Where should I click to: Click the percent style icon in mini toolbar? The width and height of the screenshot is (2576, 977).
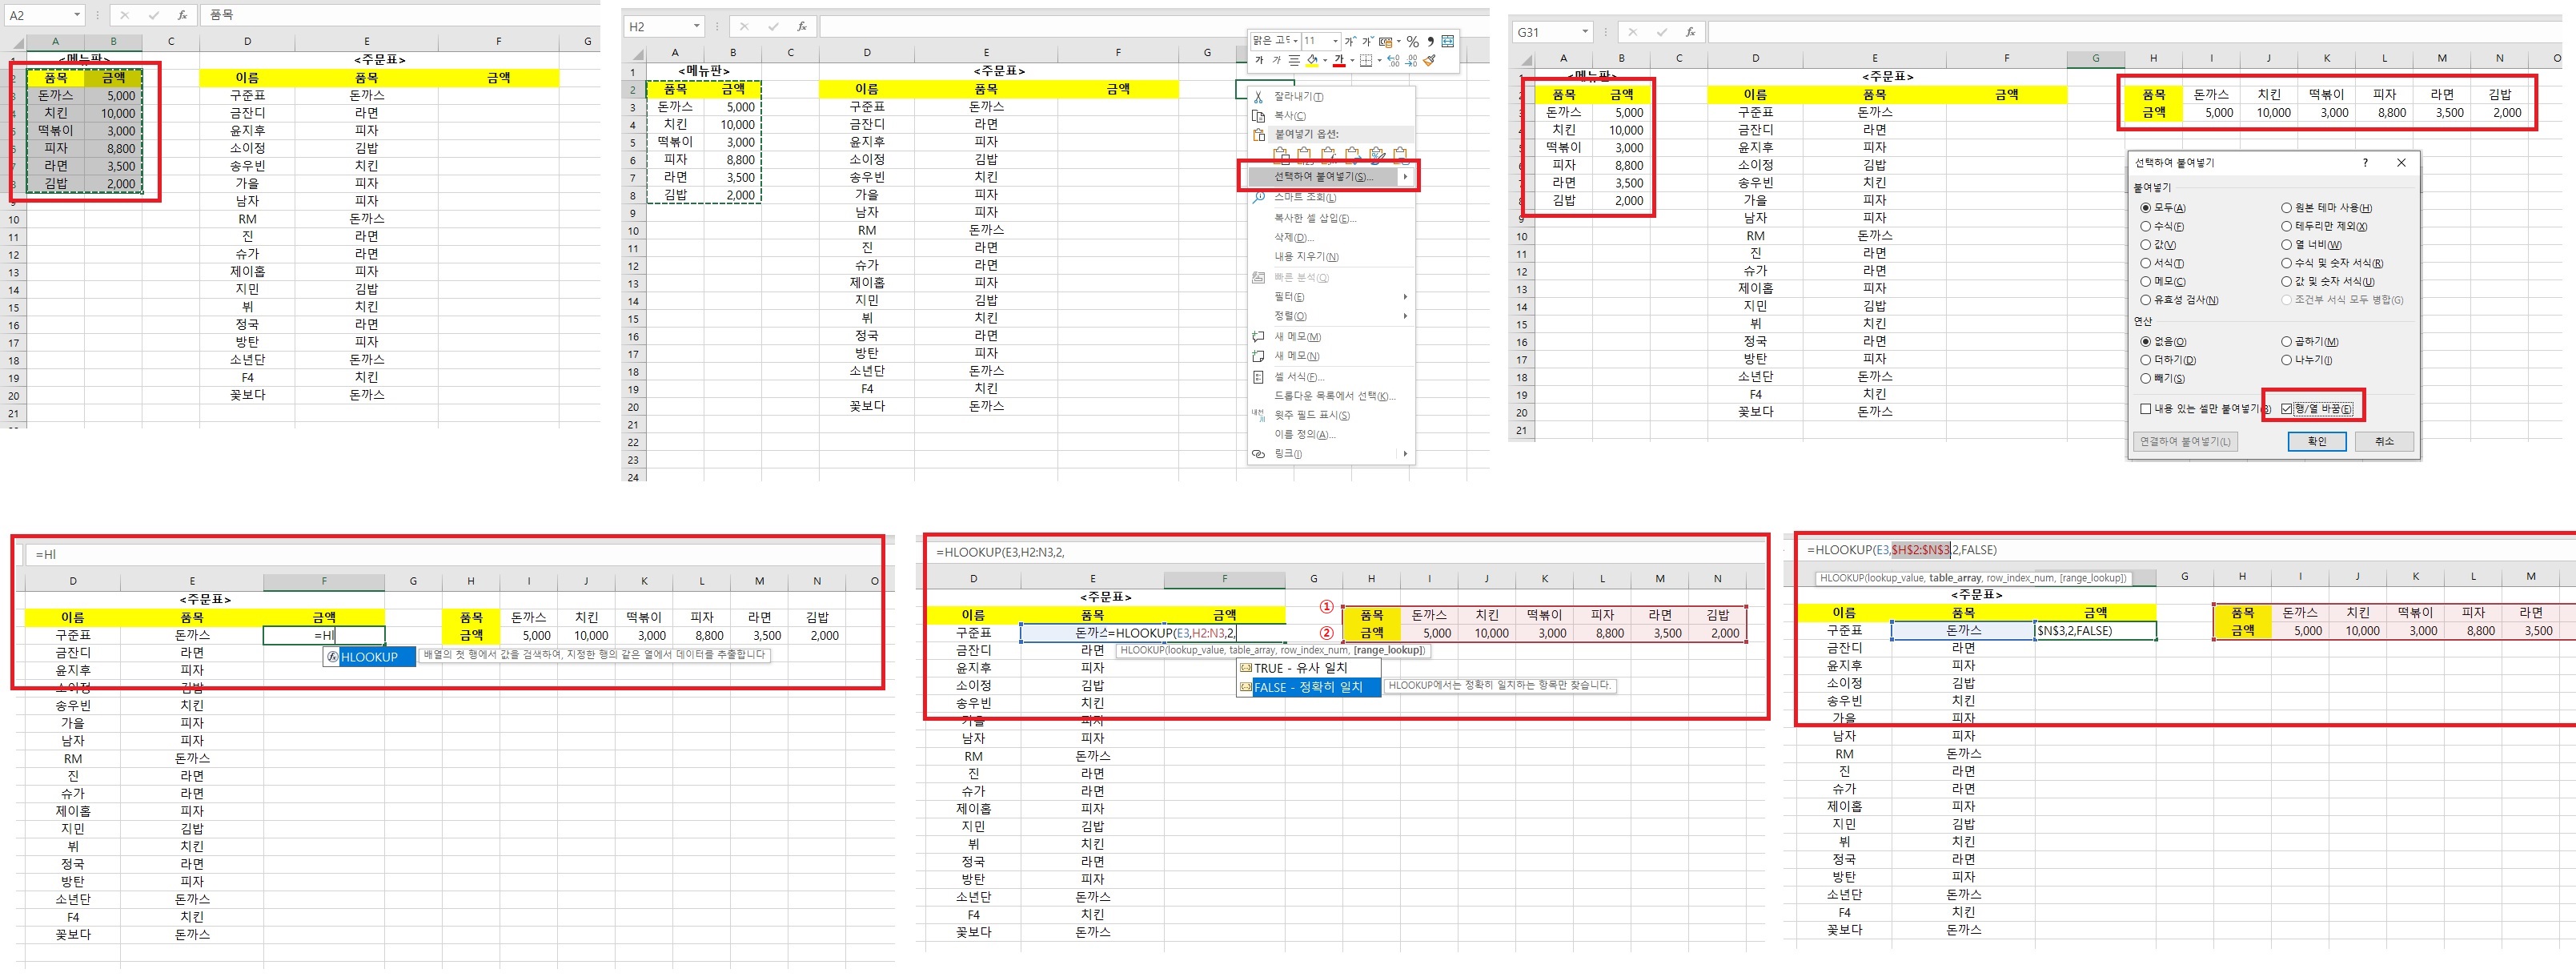(x=1412, y=42)
